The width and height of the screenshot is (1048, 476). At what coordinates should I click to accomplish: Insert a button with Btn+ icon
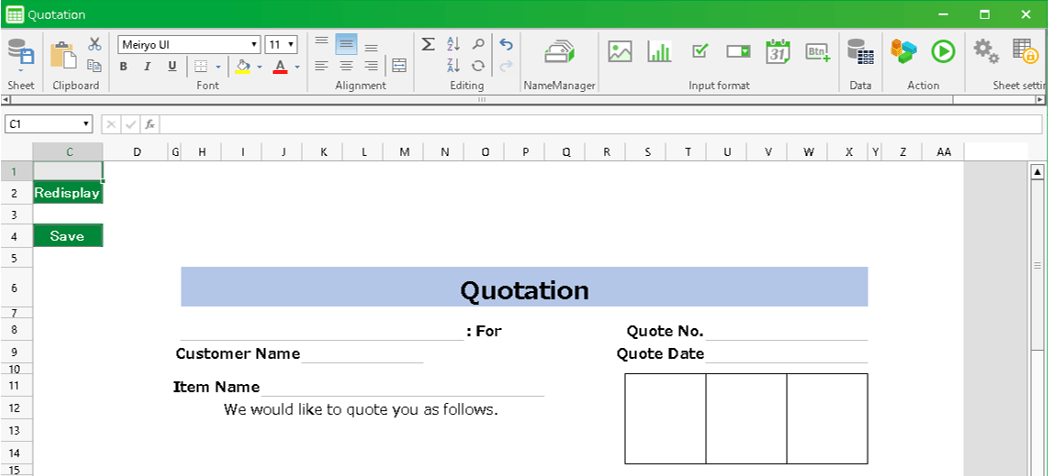[818, 52]
